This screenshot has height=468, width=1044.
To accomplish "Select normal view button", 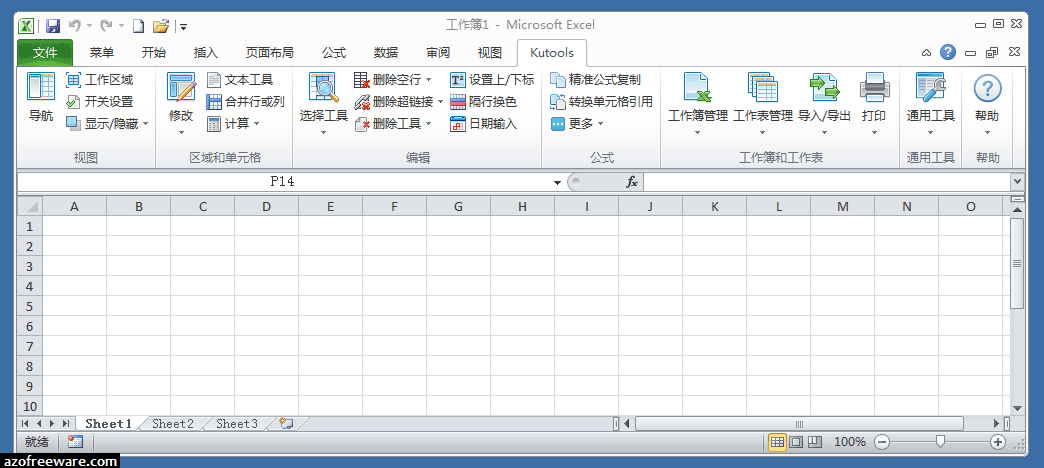I will coord(777,442).
